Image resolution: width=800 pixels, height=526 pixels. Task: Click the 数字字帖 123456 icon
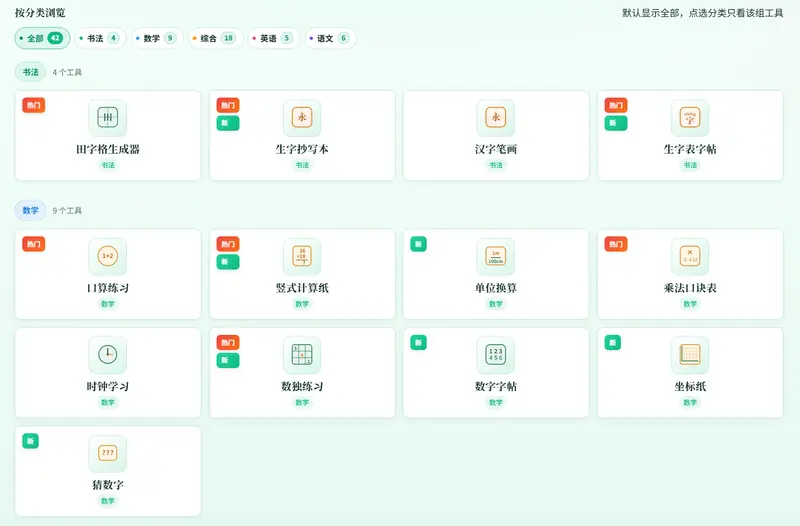click(x=496, y=355)
